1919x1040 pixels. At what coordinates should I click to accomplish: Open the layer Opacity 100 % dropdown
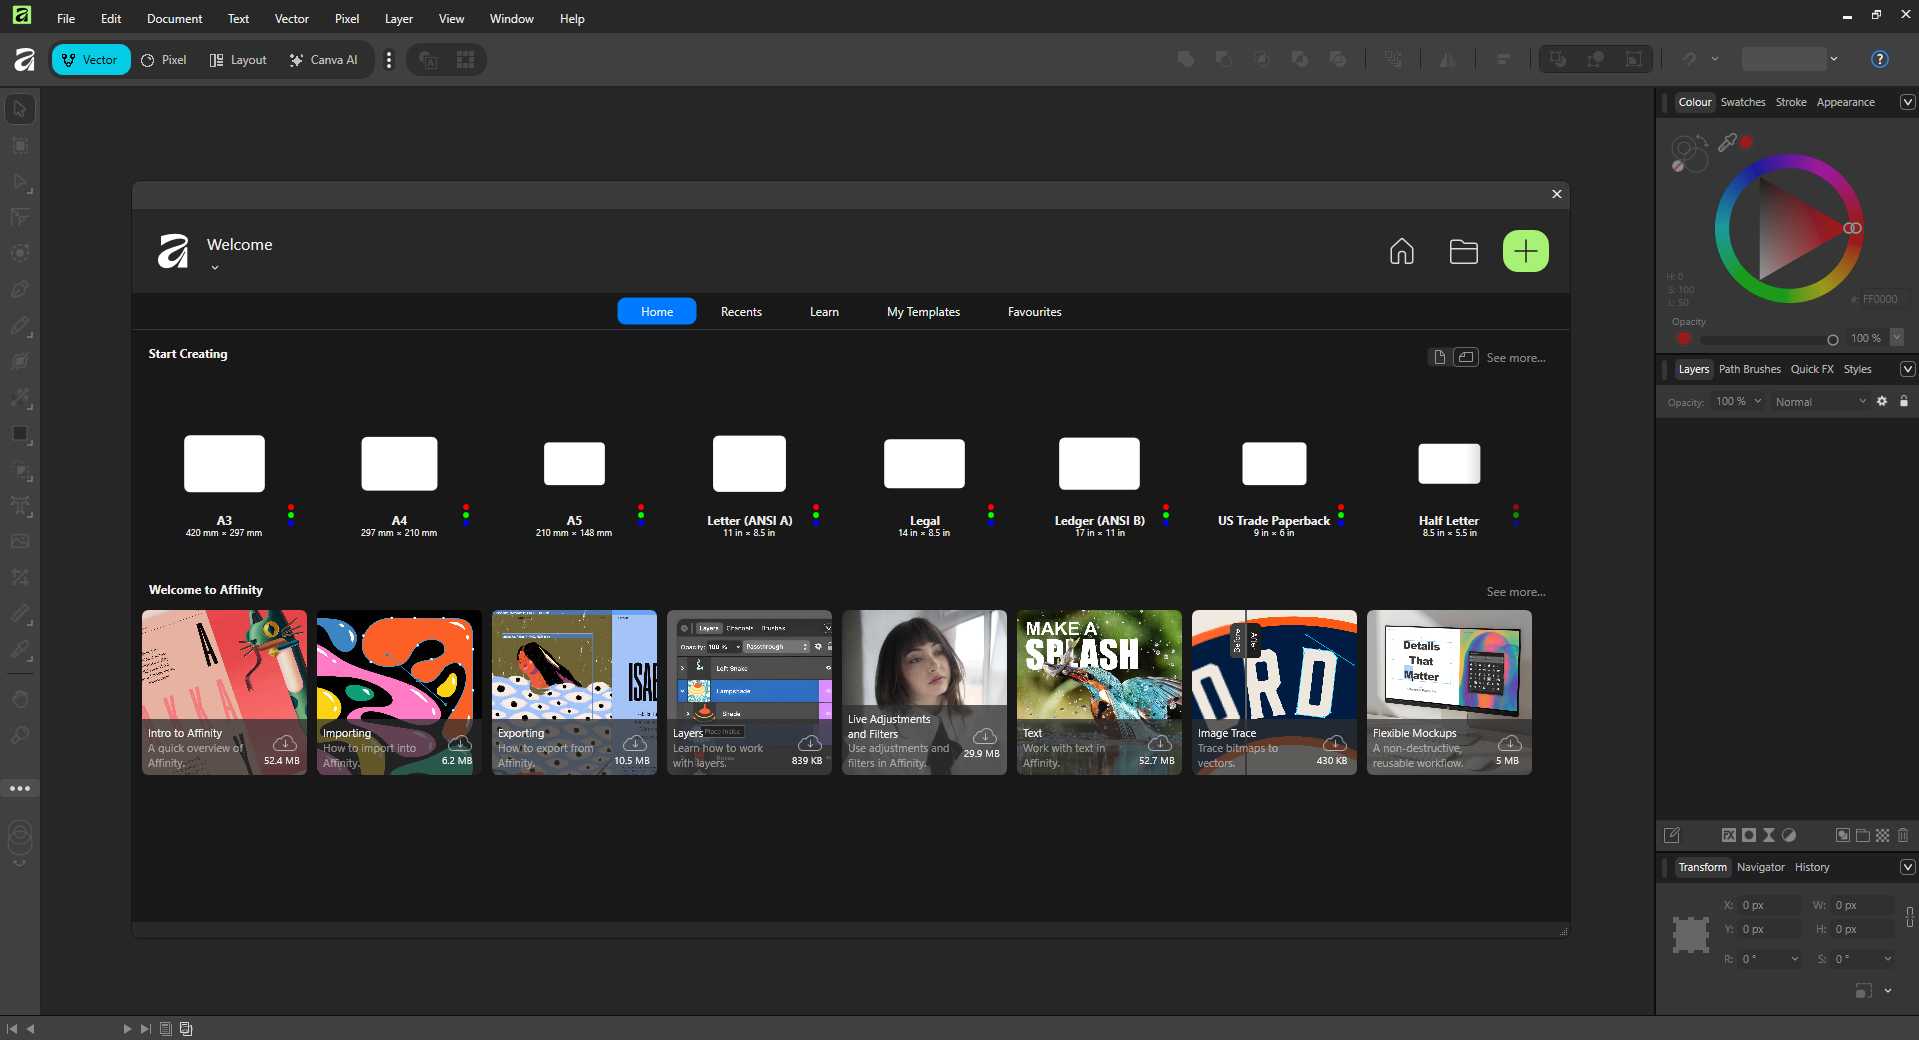pos(1738,402)
